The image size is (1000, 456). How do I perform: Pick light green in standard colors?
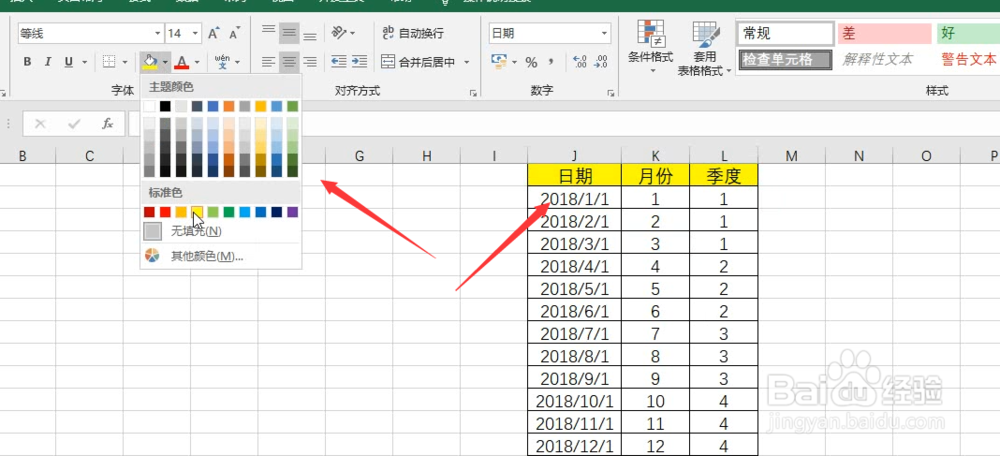(x=213, y=212)
